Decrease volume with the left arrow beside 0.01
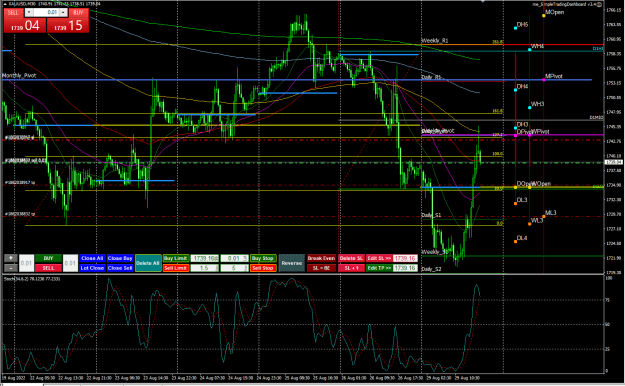This screenshot has height=386, width=625. click(29, 12)
